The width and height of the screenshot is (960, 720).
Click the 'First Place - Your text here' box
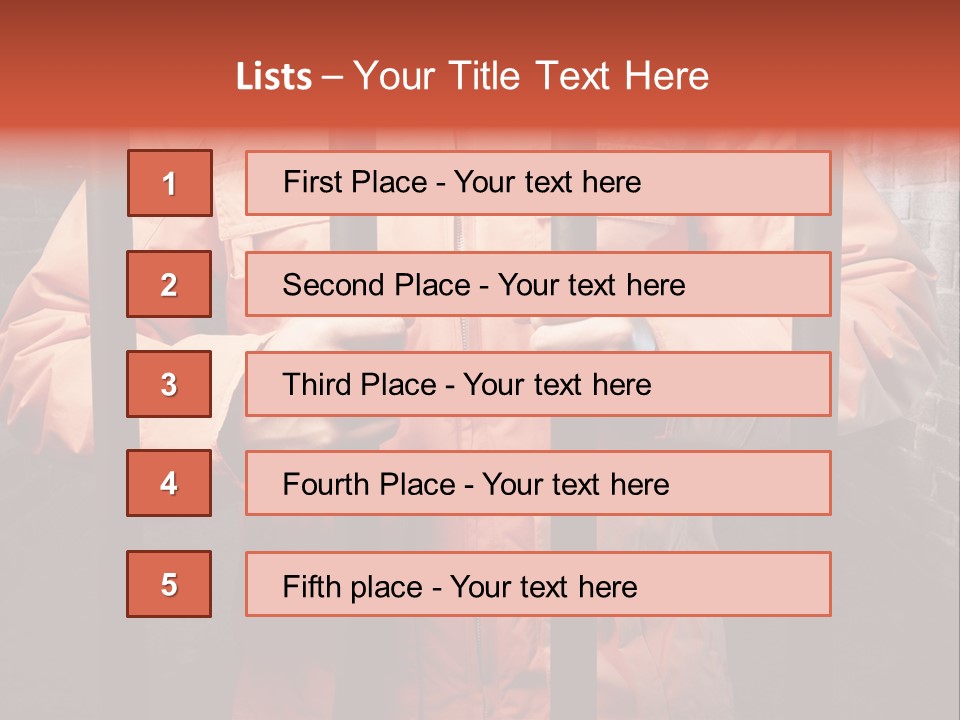(x=538, y=183)
